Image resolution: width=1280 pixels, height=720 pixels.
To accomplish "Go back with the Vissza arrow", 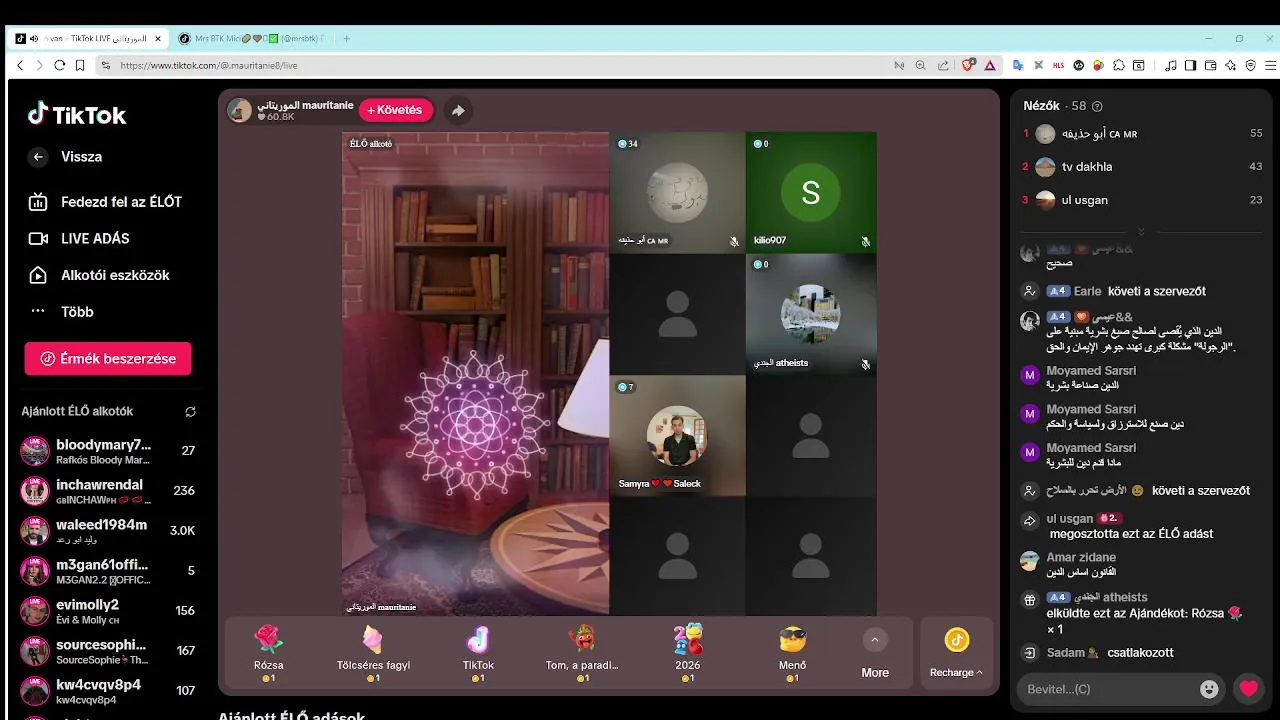I will coord(38,157).
